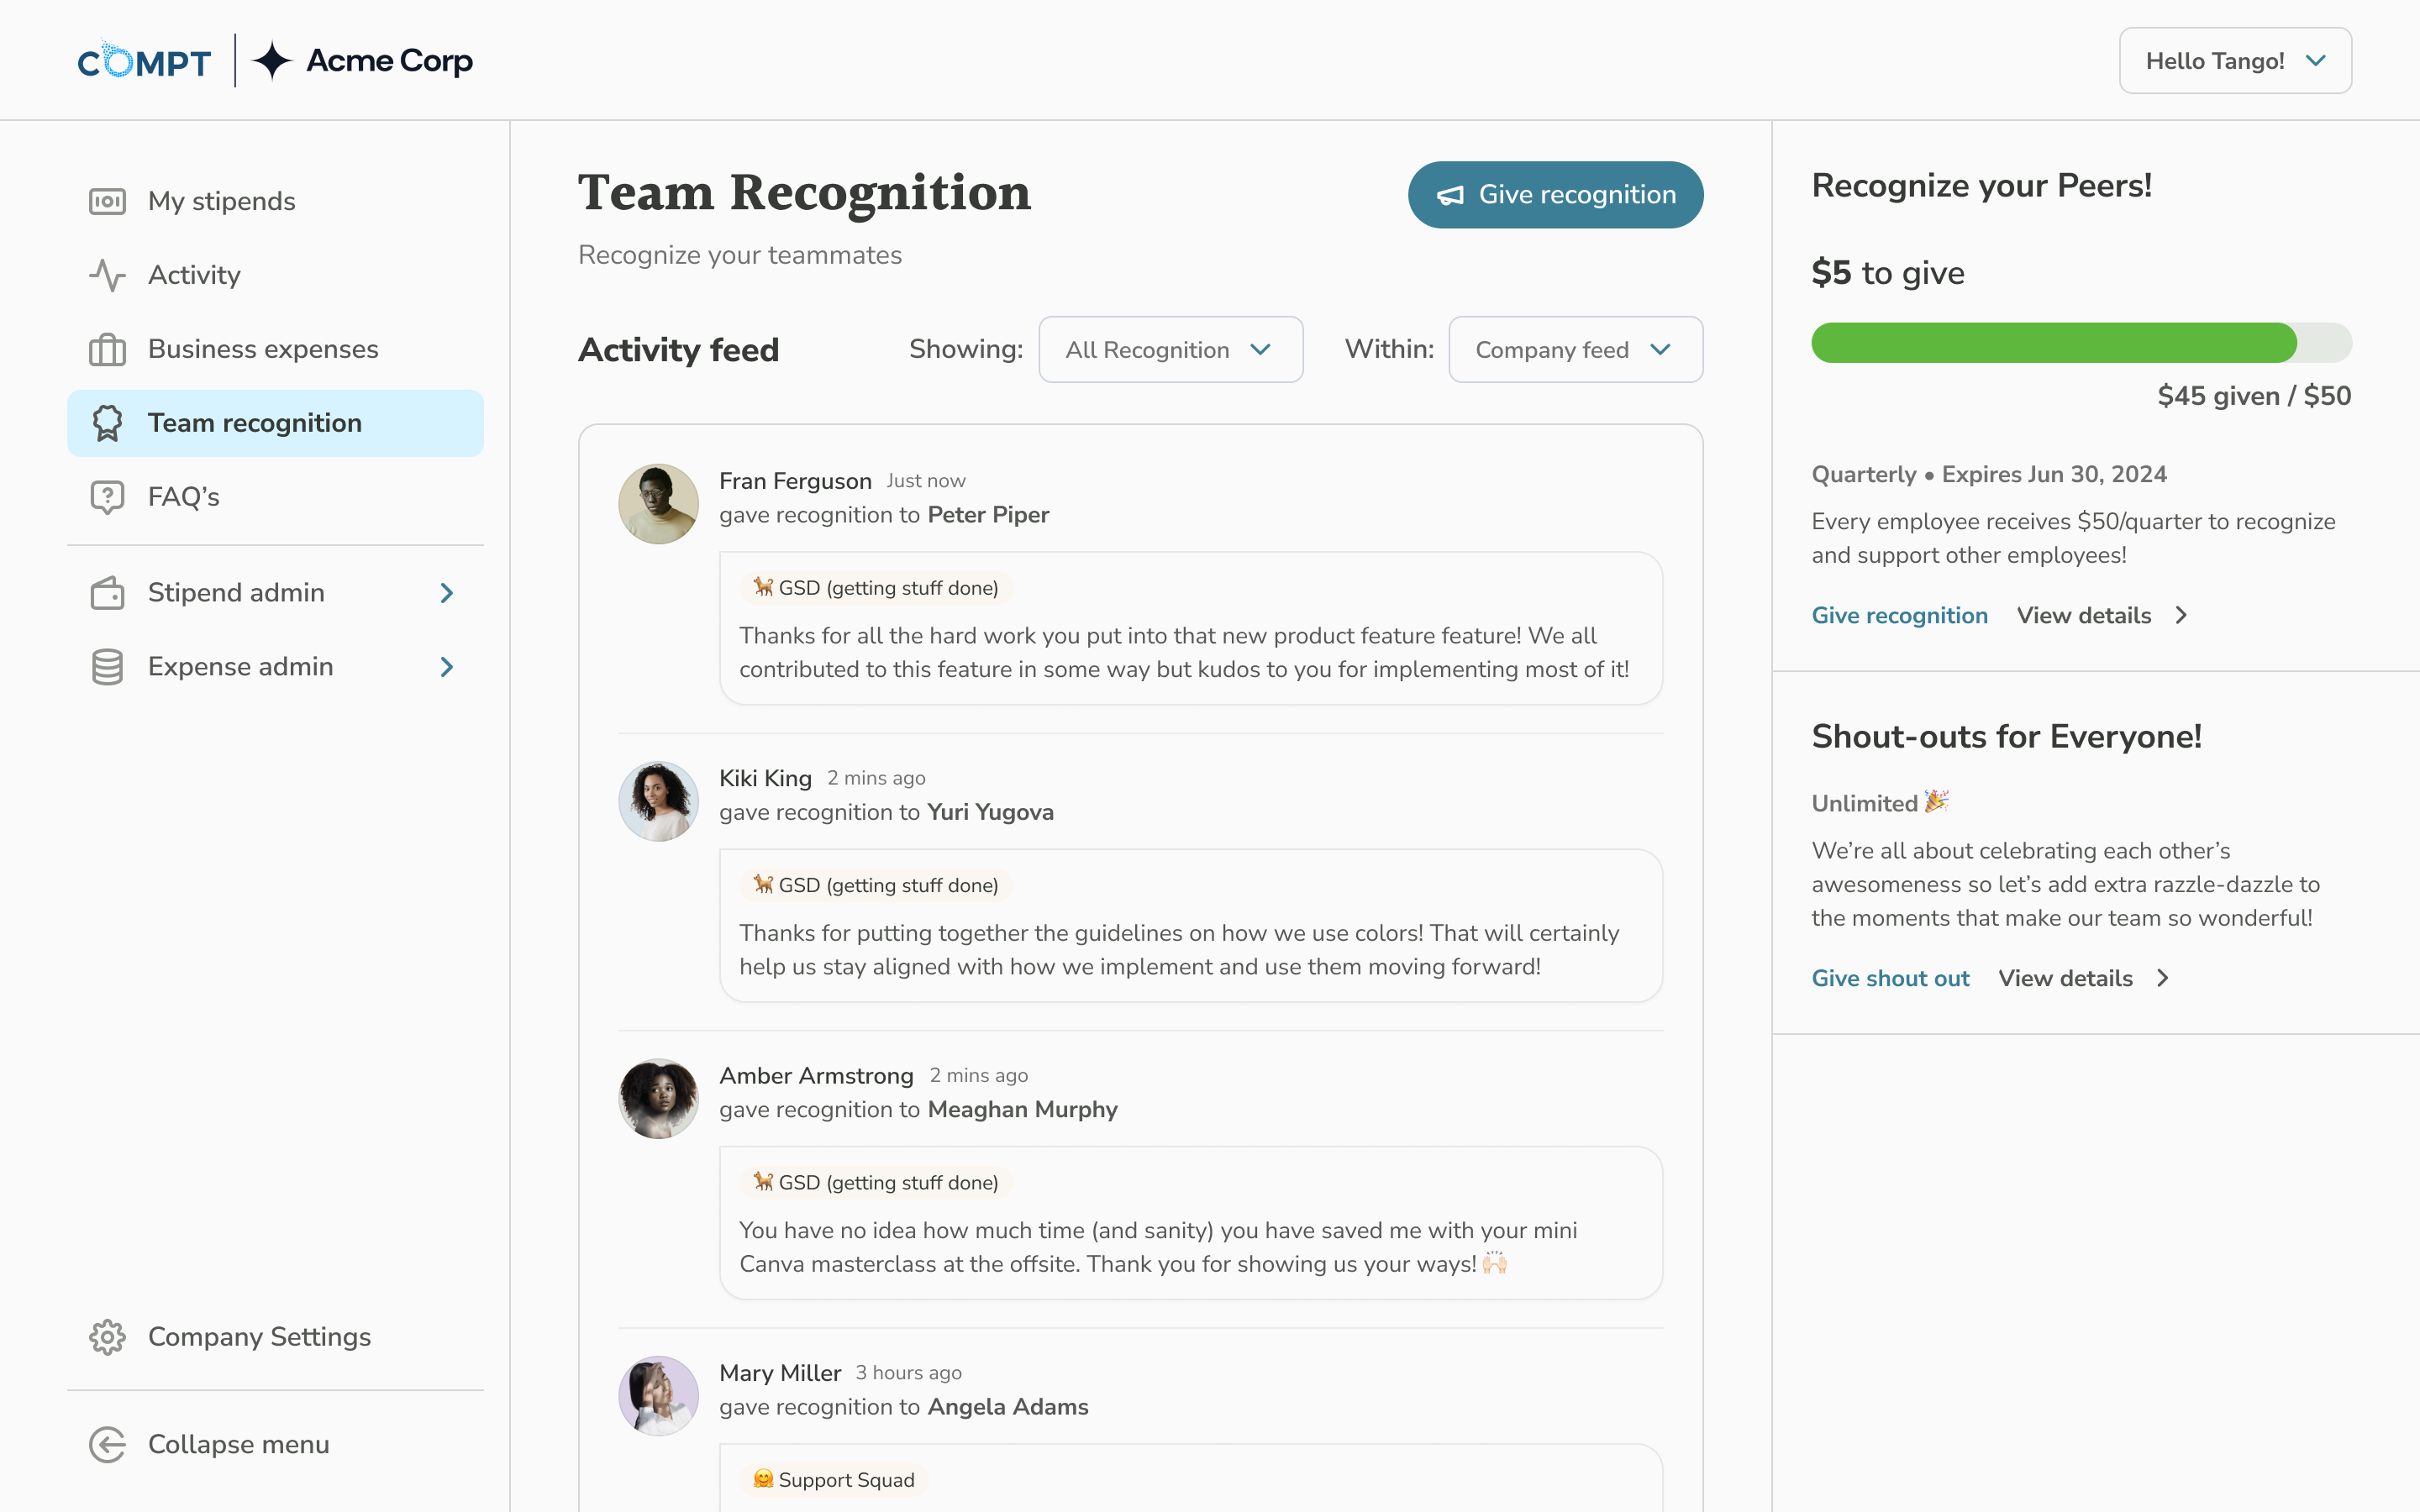Image resolution: width=2420 pixels, height=1512 pixels.
Task: Expand the Expense admin chevron
Action: [447, 667]
